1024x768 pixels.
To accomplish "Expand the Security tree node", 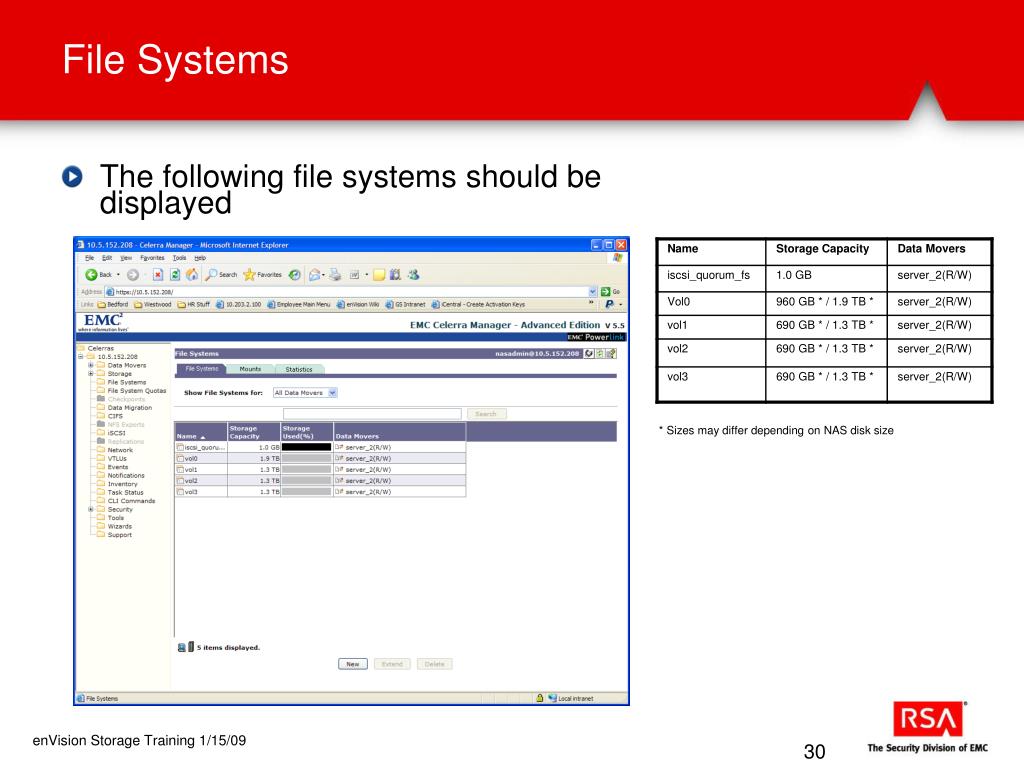I will [91, 509].
